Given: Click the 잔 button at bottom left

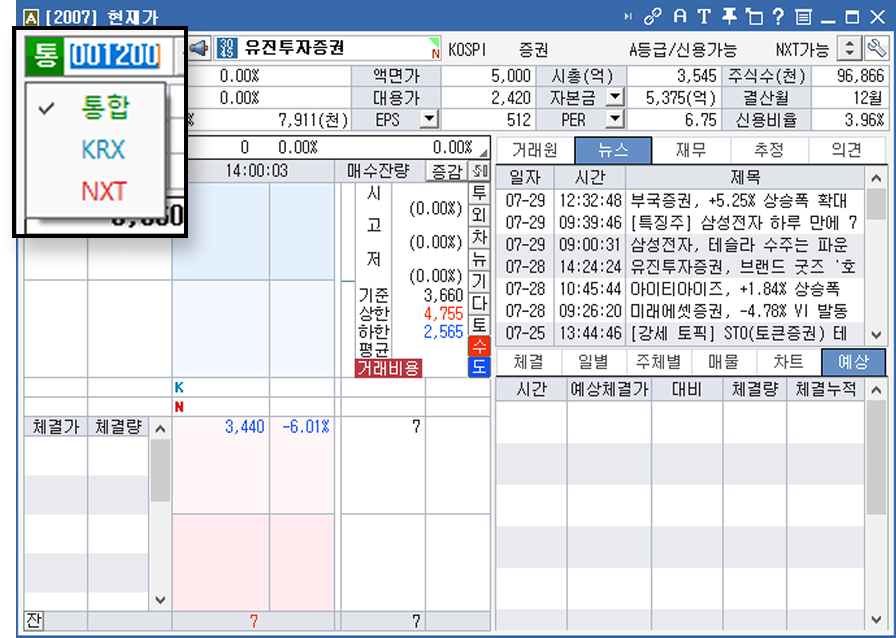Looking at the screenshot, I should [x=34, y=620].
